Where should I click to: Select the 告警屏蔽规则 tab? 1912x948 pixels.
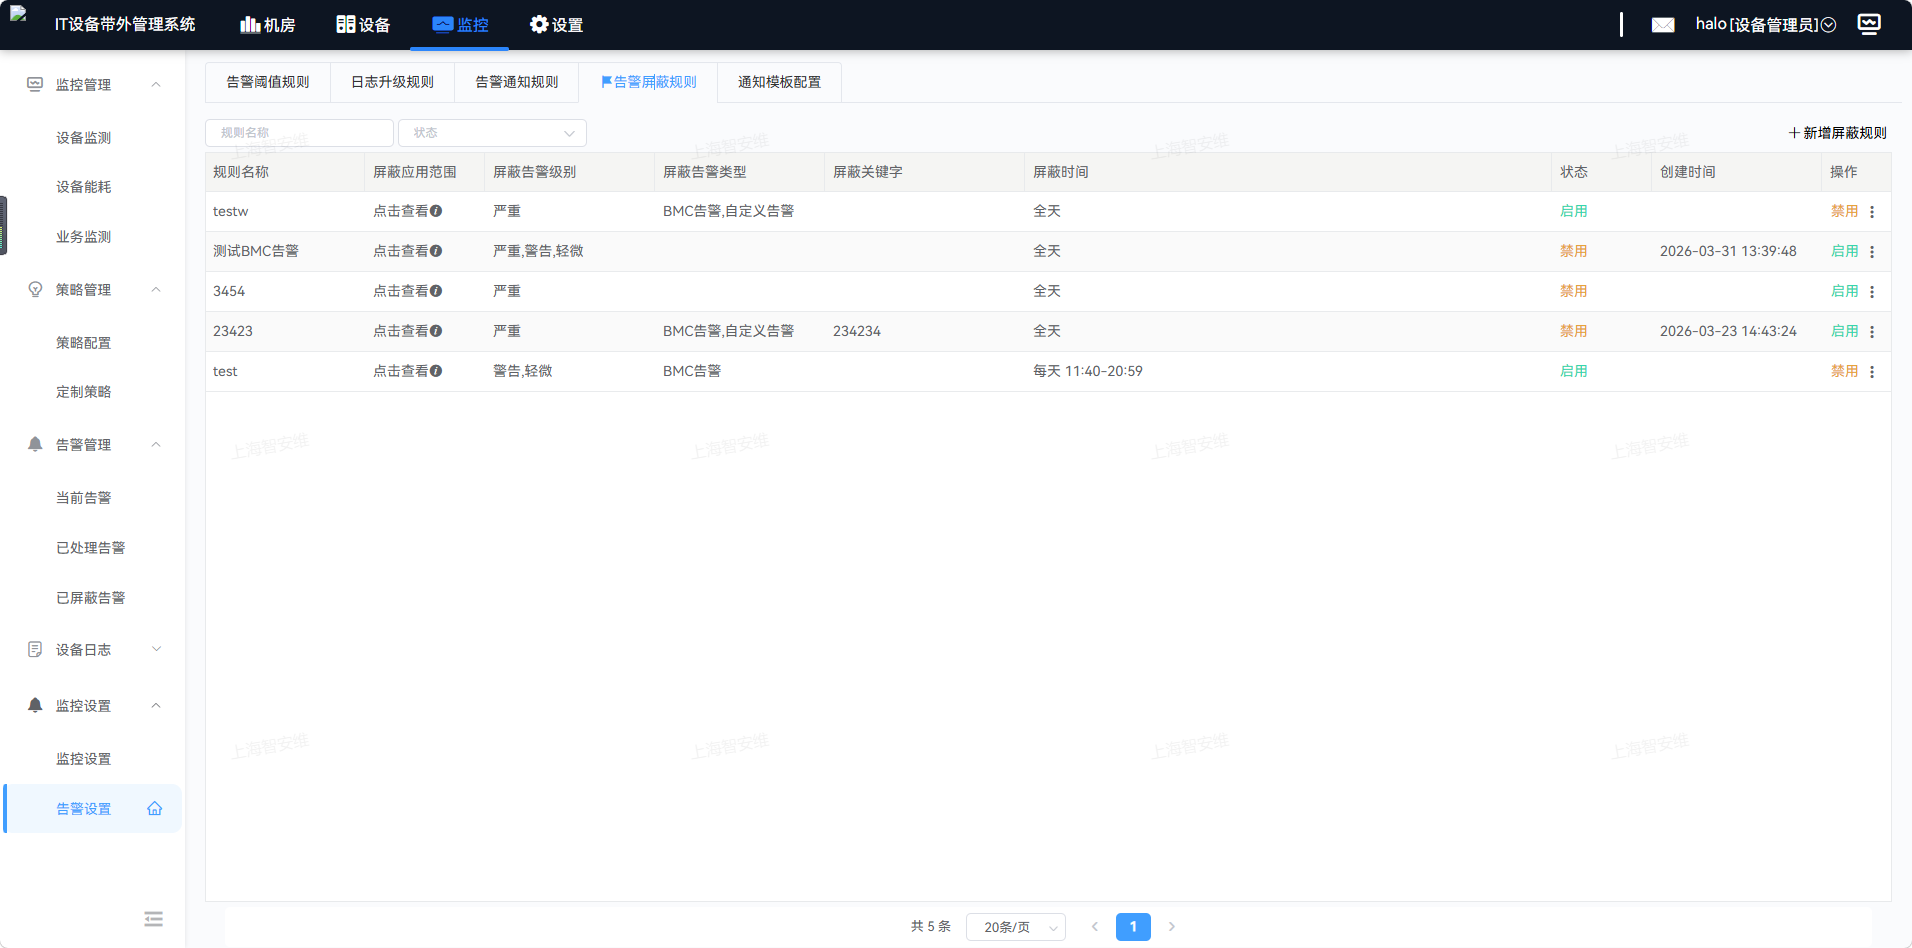(649, 82)
